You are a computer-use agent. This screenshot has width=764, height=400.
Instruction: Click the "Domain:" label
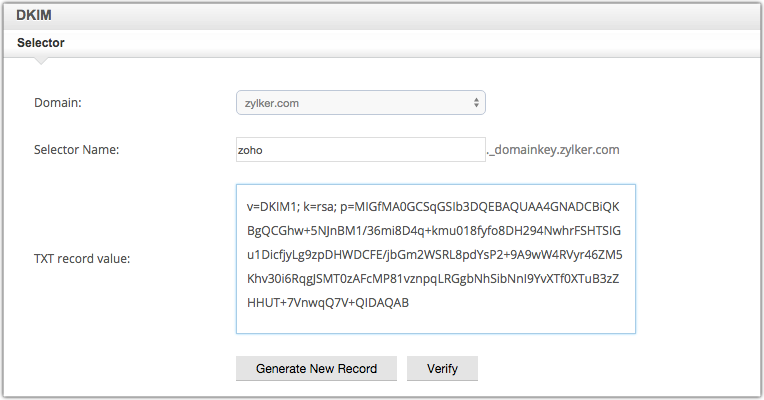tap(58, 102)
